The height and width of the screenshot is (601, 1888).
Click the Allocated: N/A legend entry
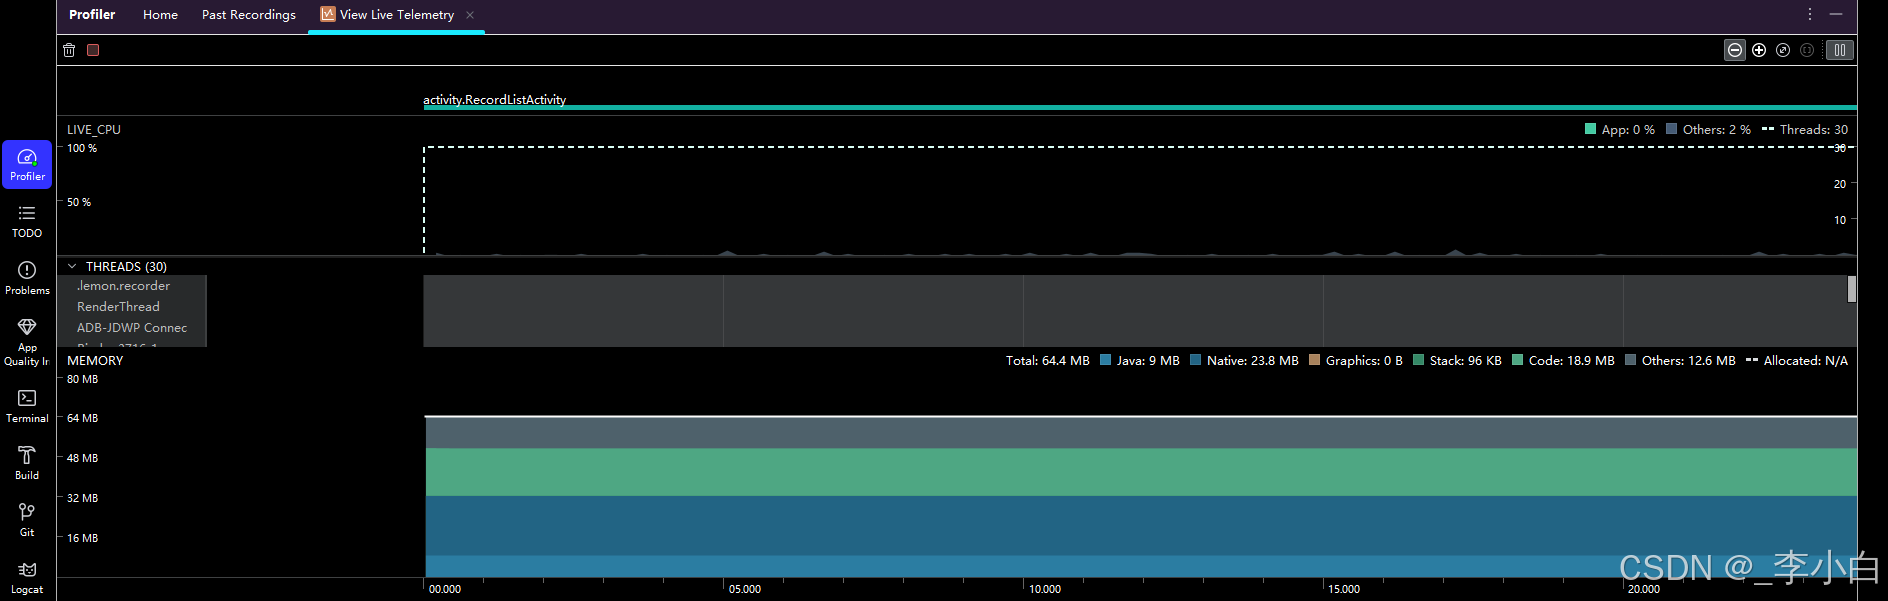1796,361
